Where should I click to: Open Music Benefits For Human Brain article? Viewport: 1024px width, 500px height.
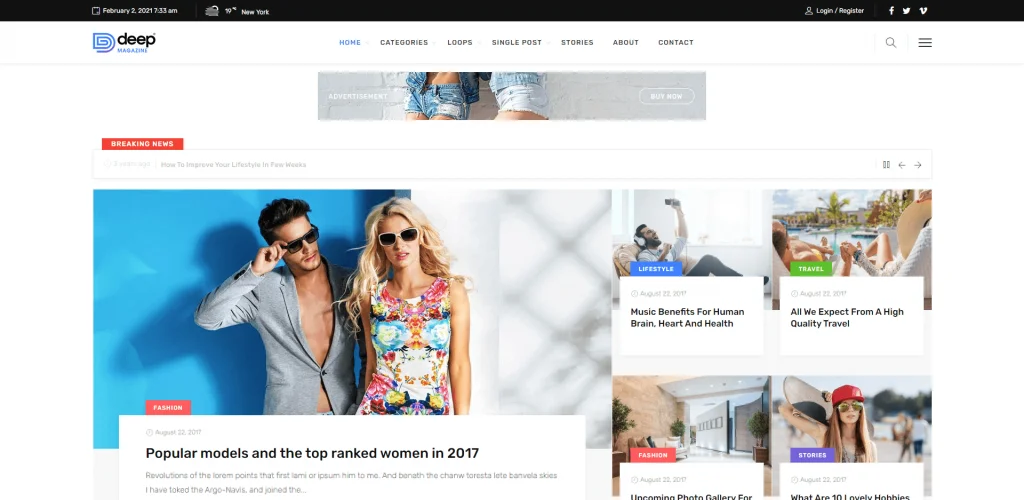(x=687, y=317)
